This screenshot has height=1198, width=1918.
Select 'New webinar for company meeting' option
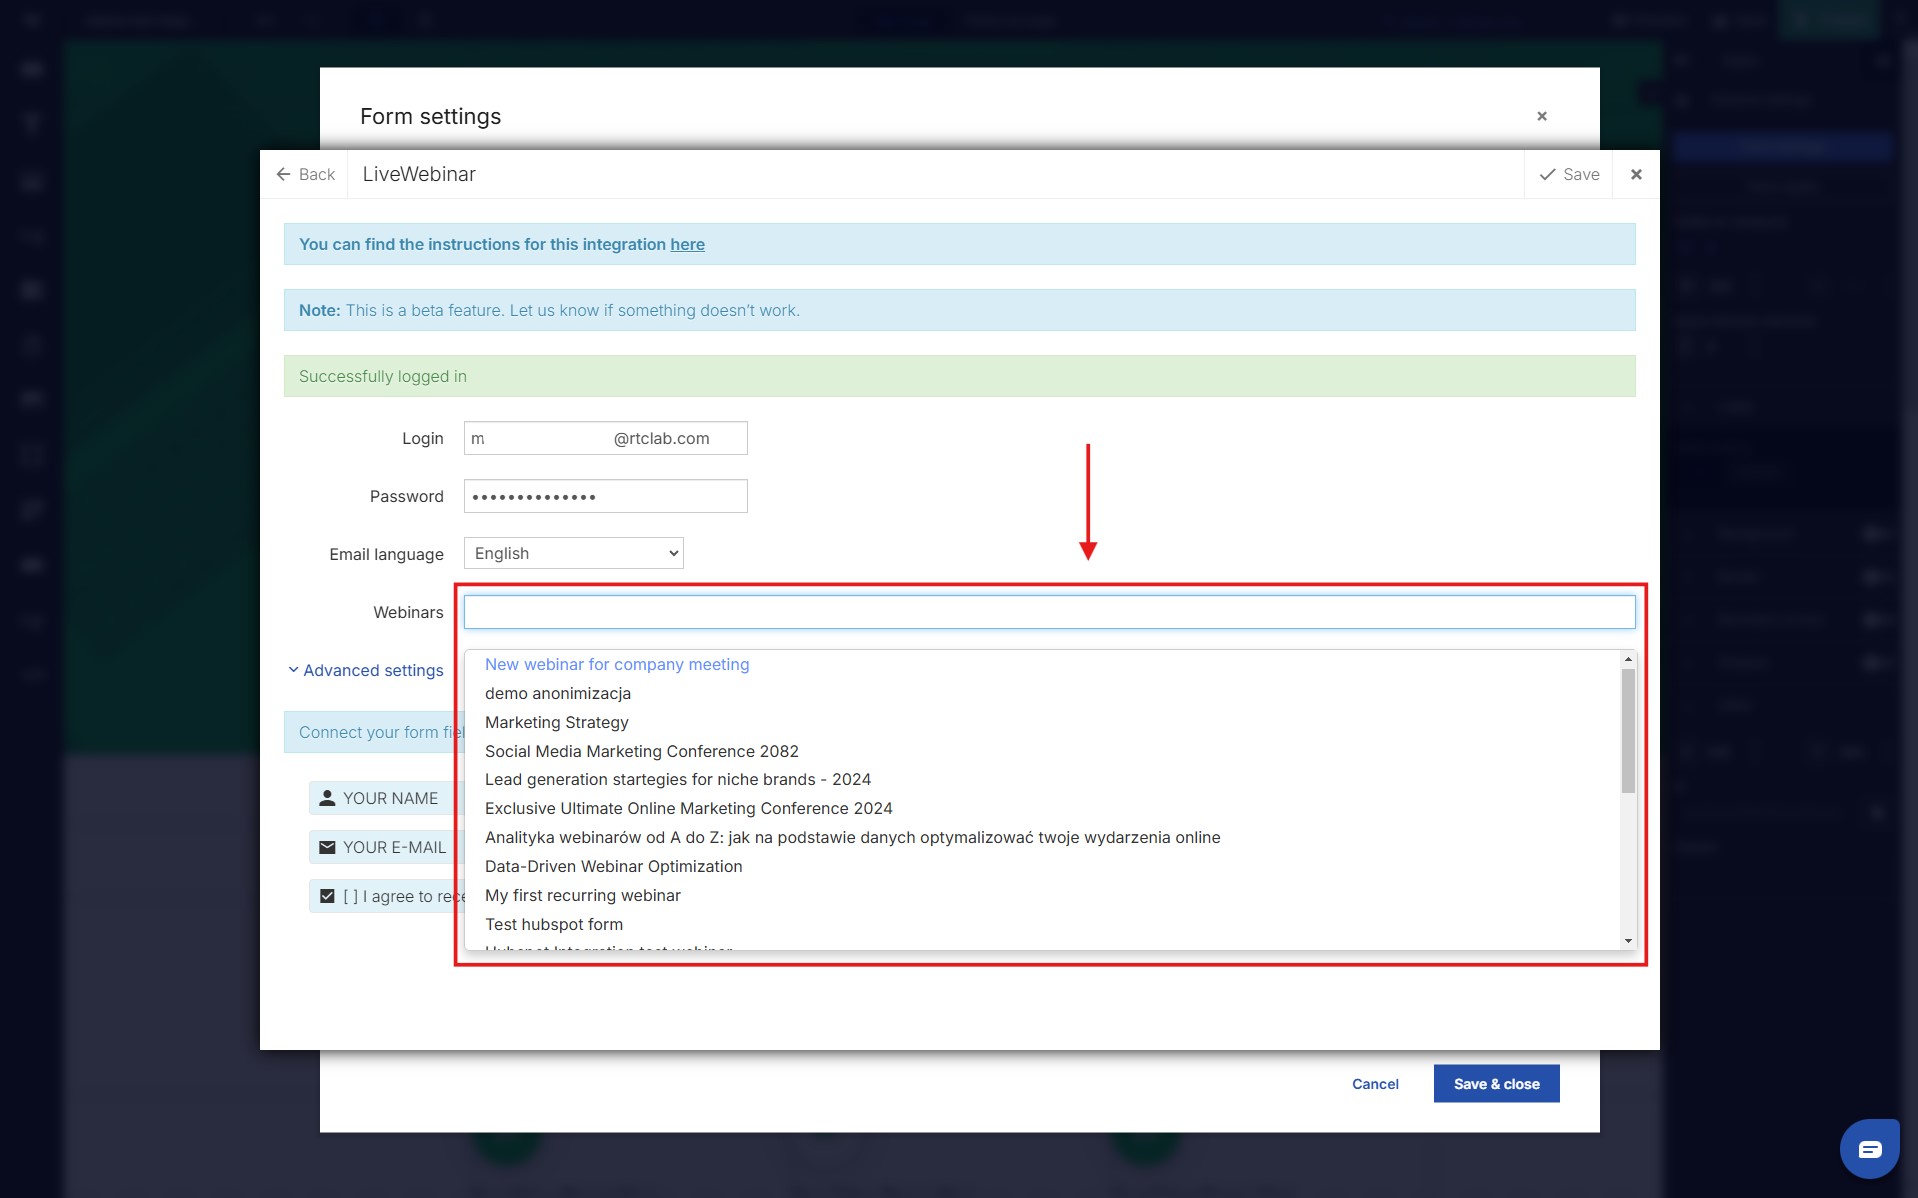click(x=617, y=664)
